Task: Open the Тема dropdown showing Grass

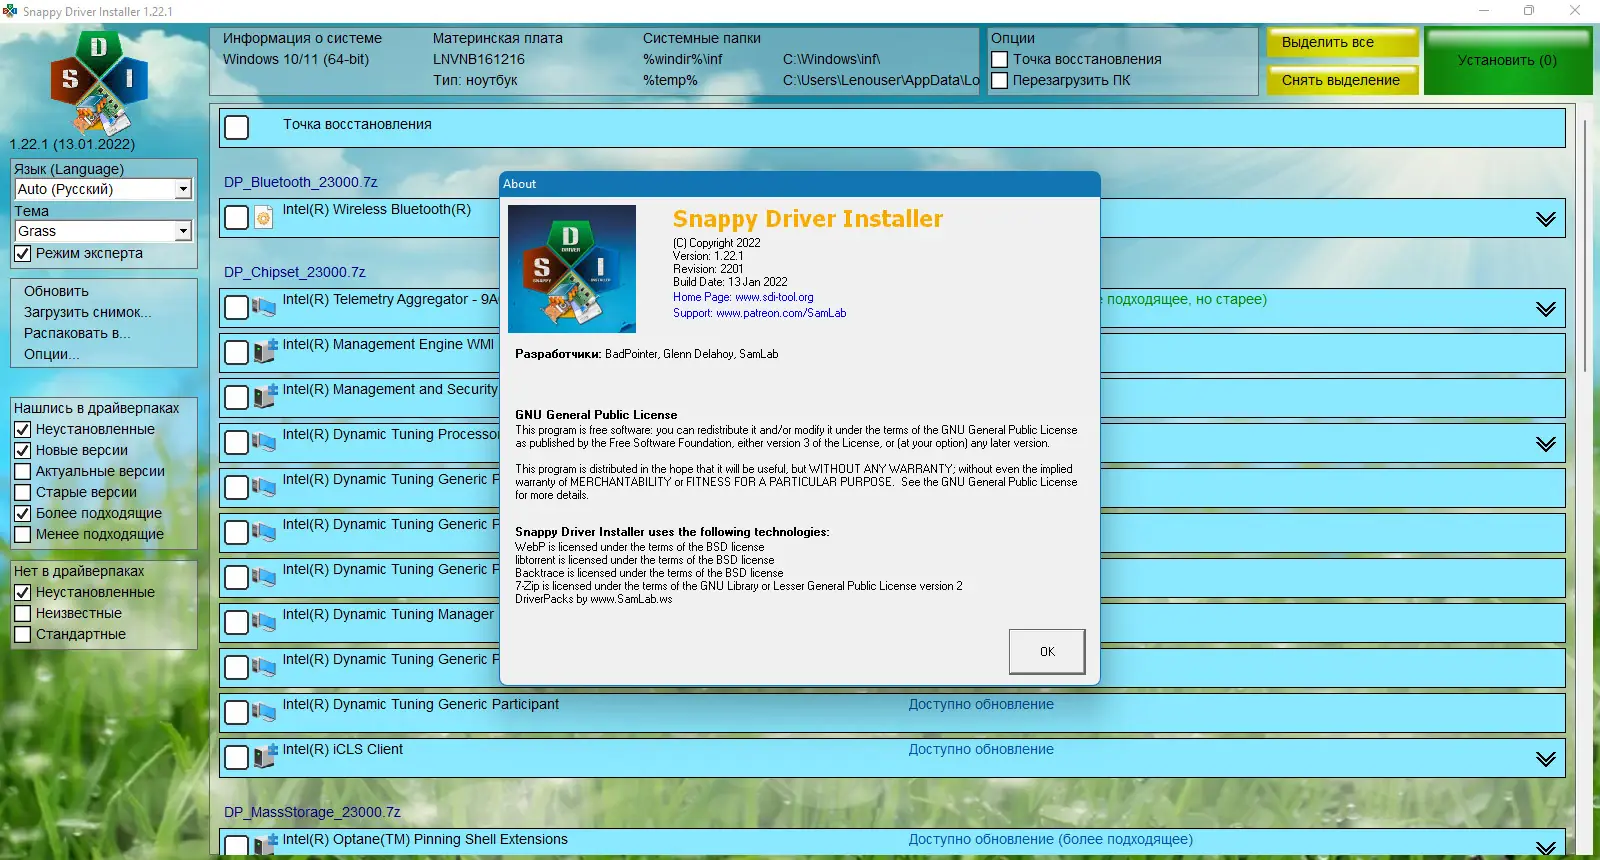Action: 103,231
